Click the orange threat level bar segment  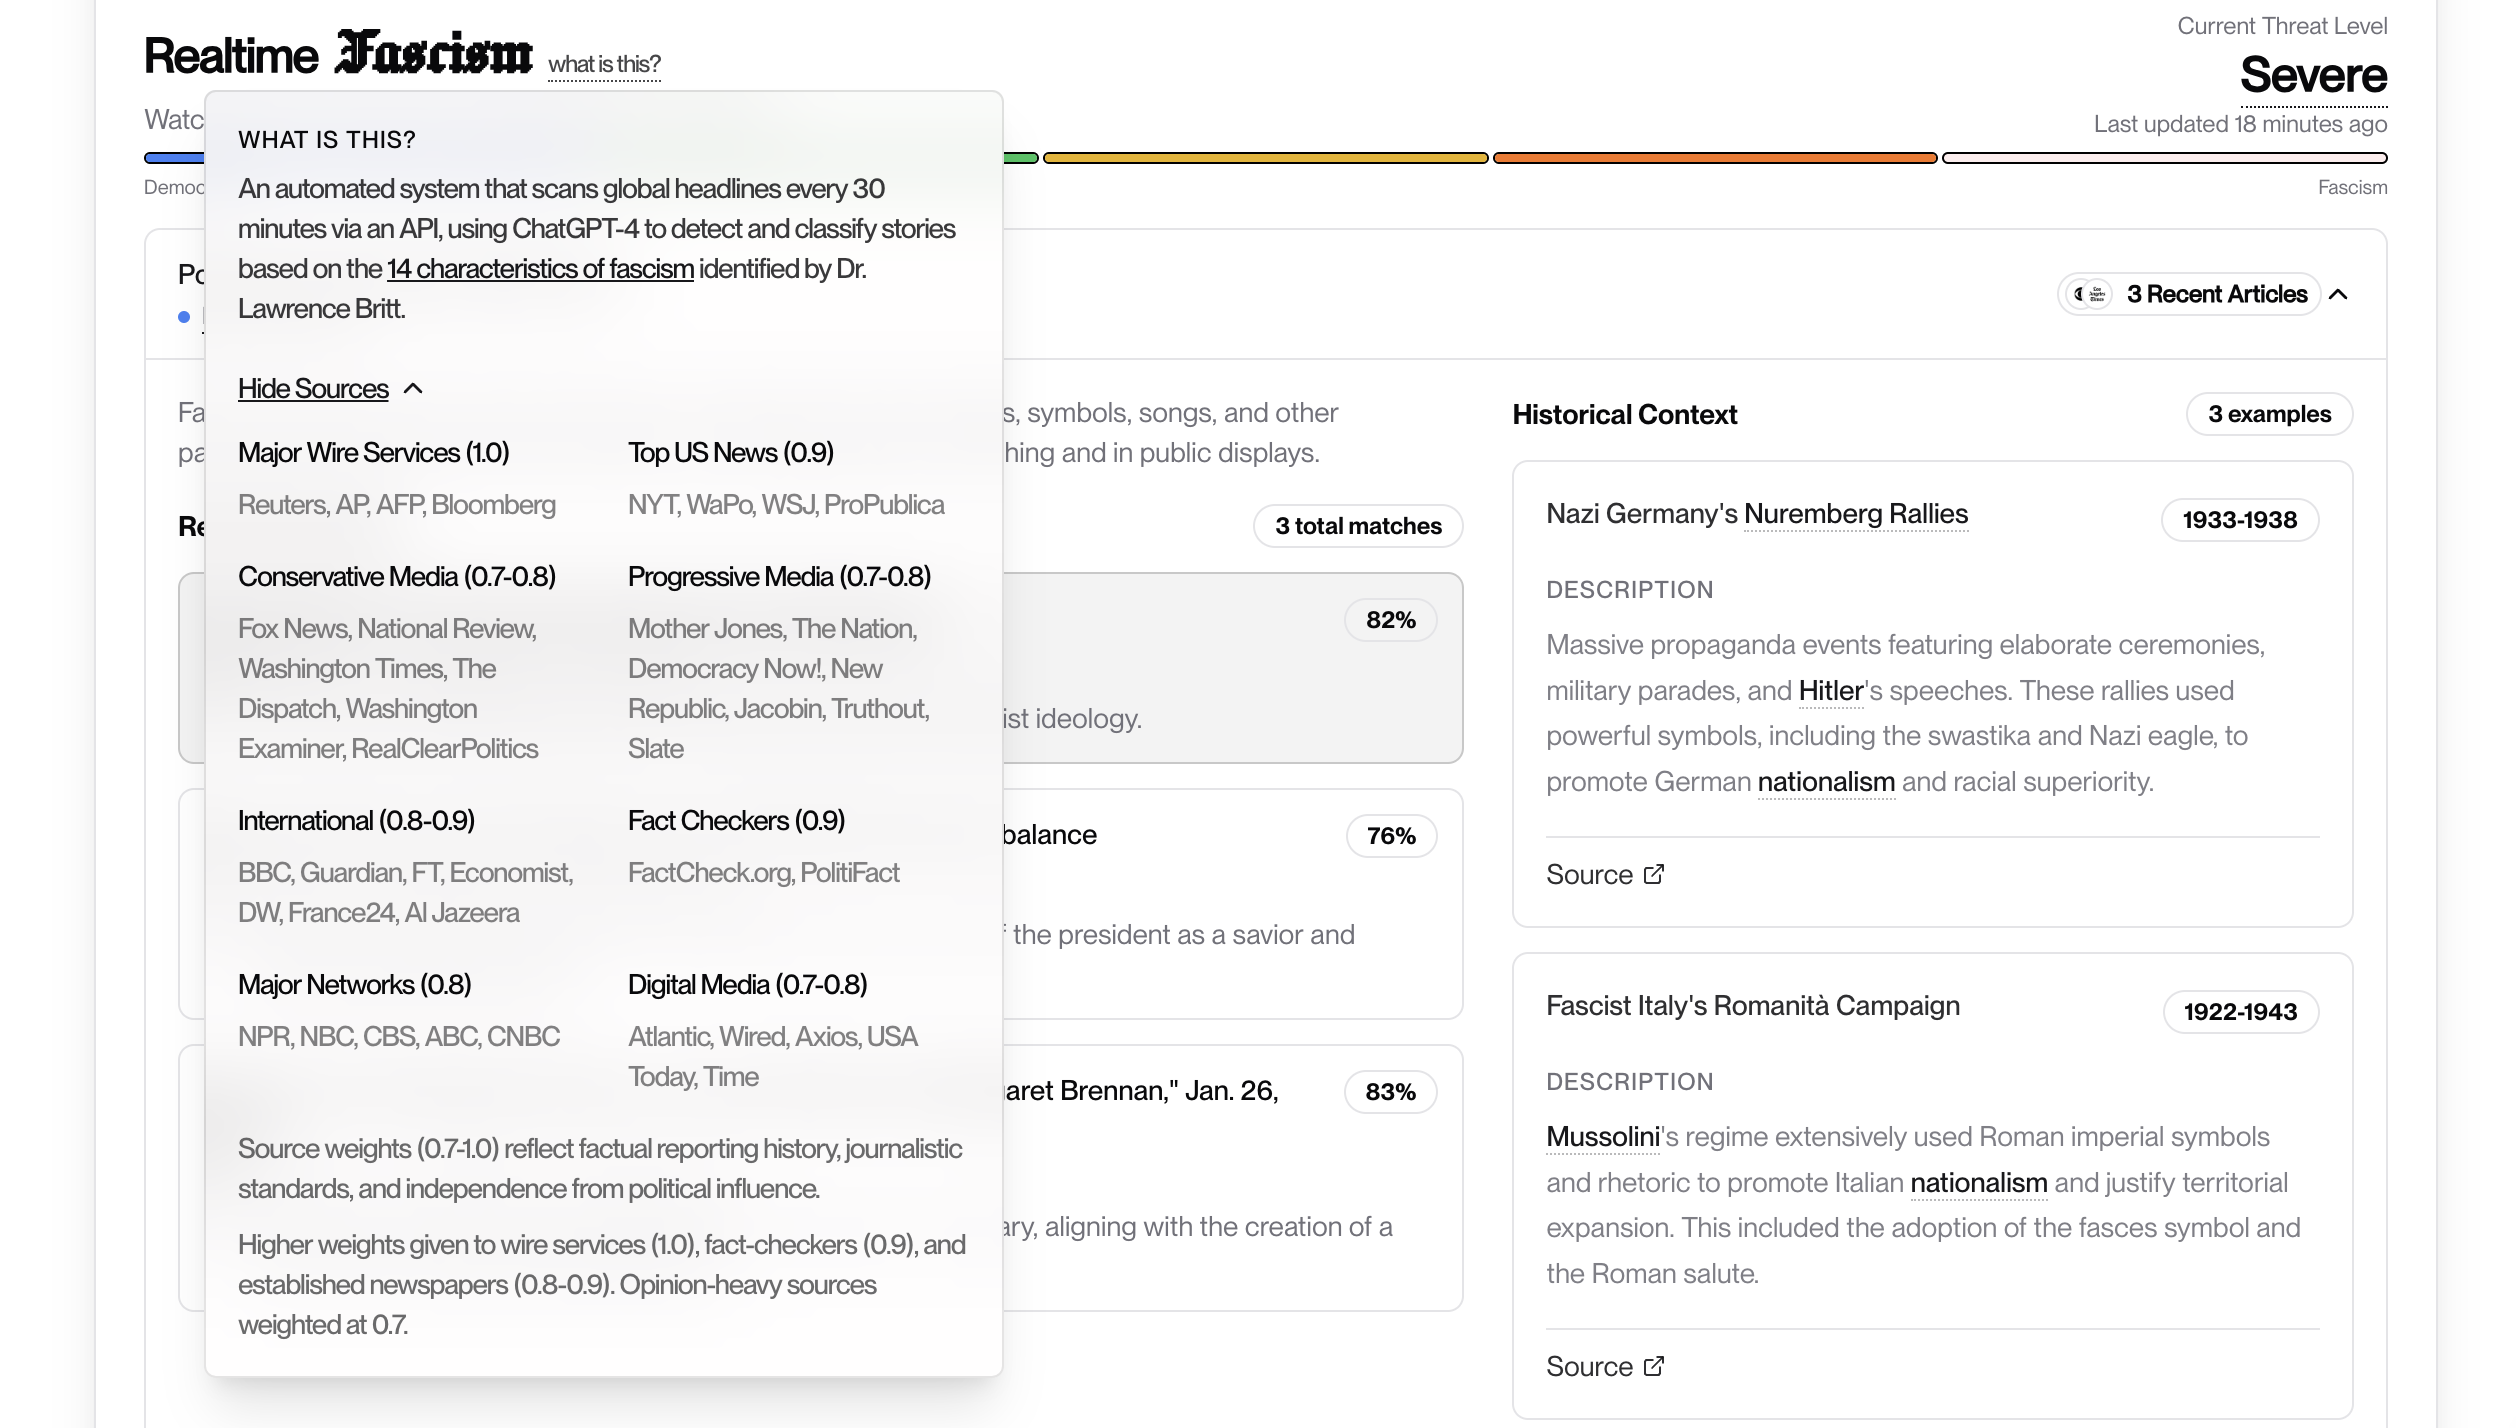coord(1714,158)
